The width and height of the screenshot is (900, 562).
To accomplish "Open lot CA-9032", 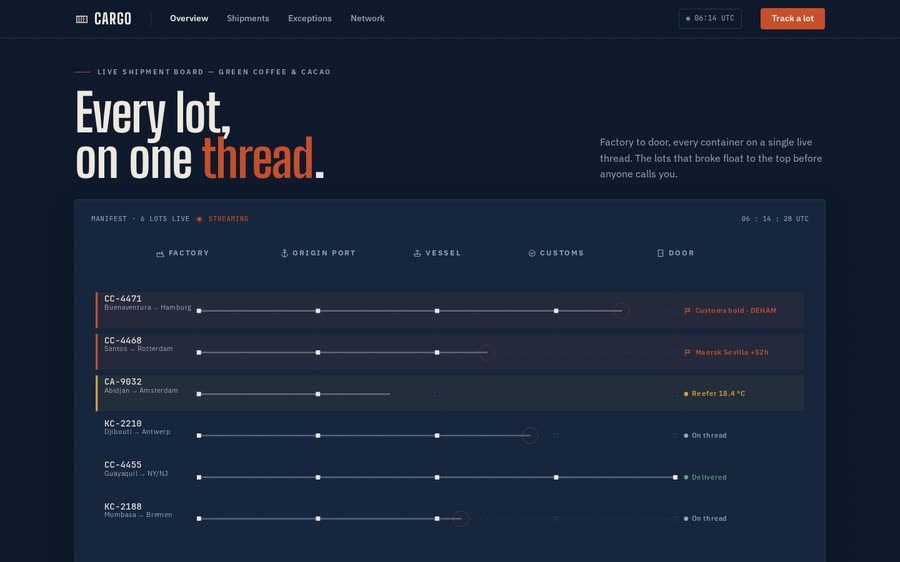I will [x=449, y=393].
